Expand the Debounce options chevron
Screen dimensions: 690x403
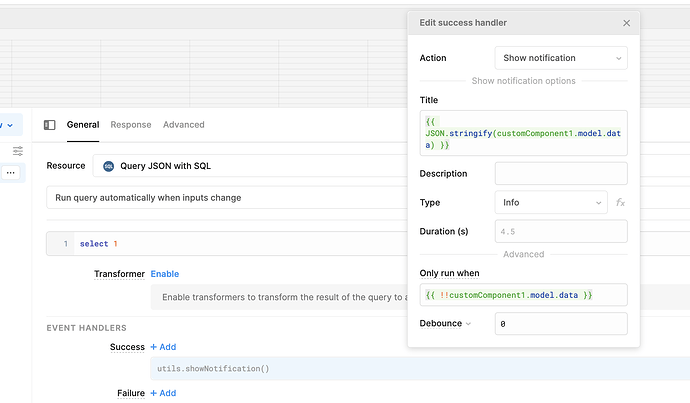click(468, 324)
